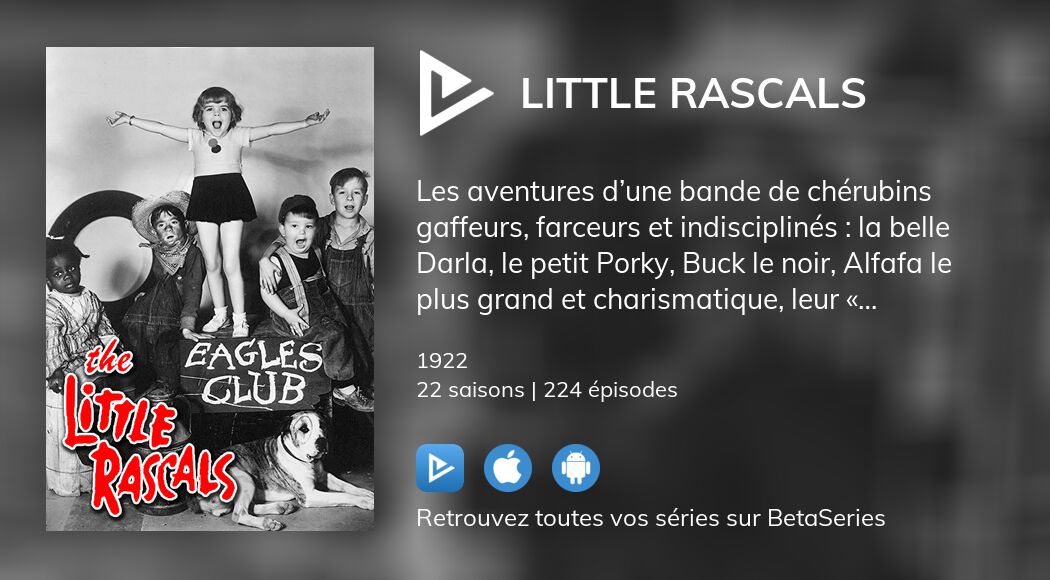Open the 224 épisodes label
The width and height of the screenshot is (1050, 580).
(x=610, y=390)
